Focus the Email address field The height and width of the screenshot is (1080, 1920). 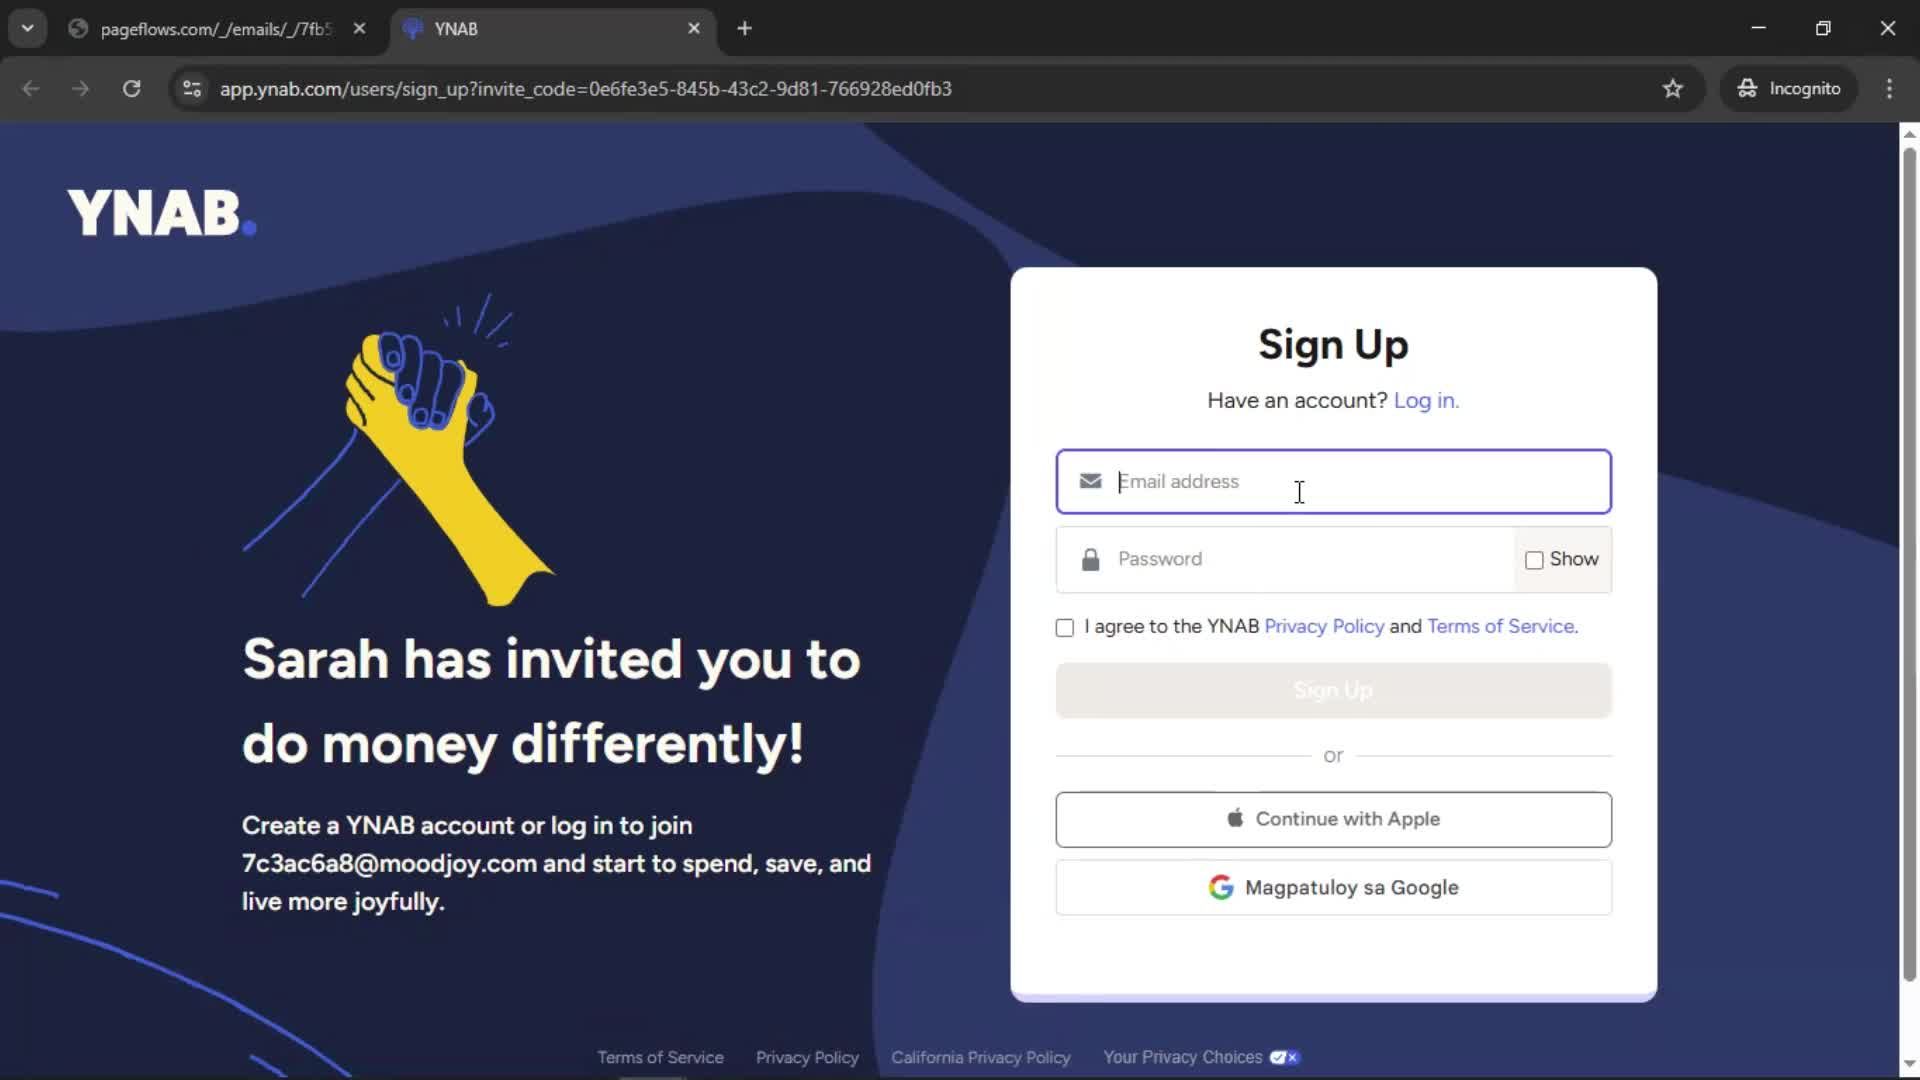[x=1333, y=482]
